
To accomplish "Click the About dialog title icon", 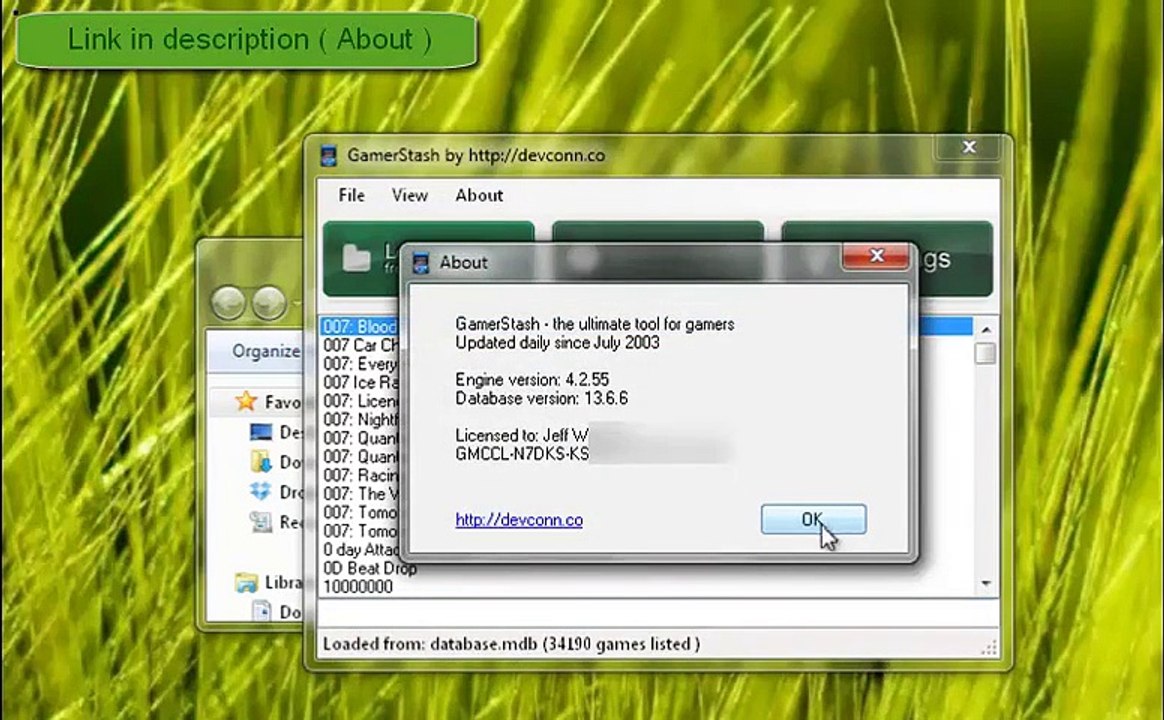I will coord(421,262).
